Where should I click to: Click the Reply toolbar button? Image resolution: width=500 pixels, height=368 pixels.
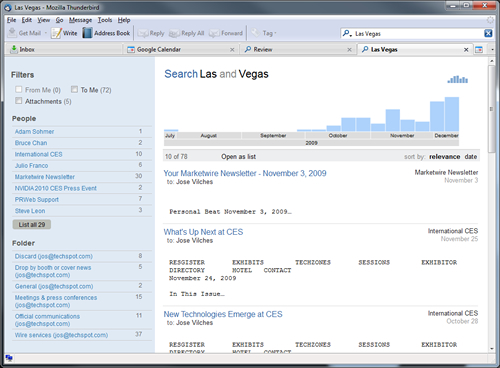point(151,33)
